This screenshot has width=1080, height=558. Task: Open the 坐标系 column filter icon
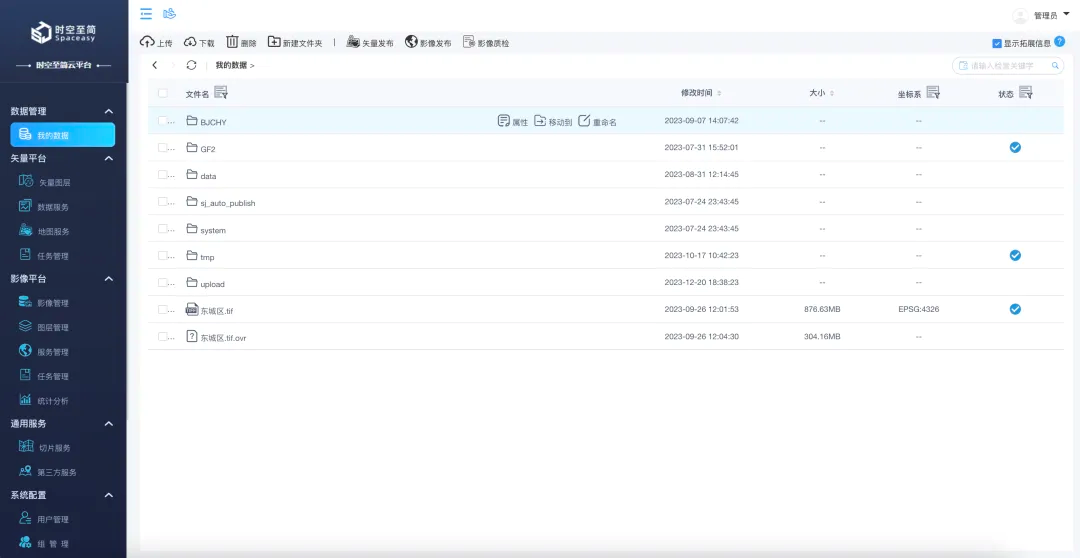tap(933, 92)
